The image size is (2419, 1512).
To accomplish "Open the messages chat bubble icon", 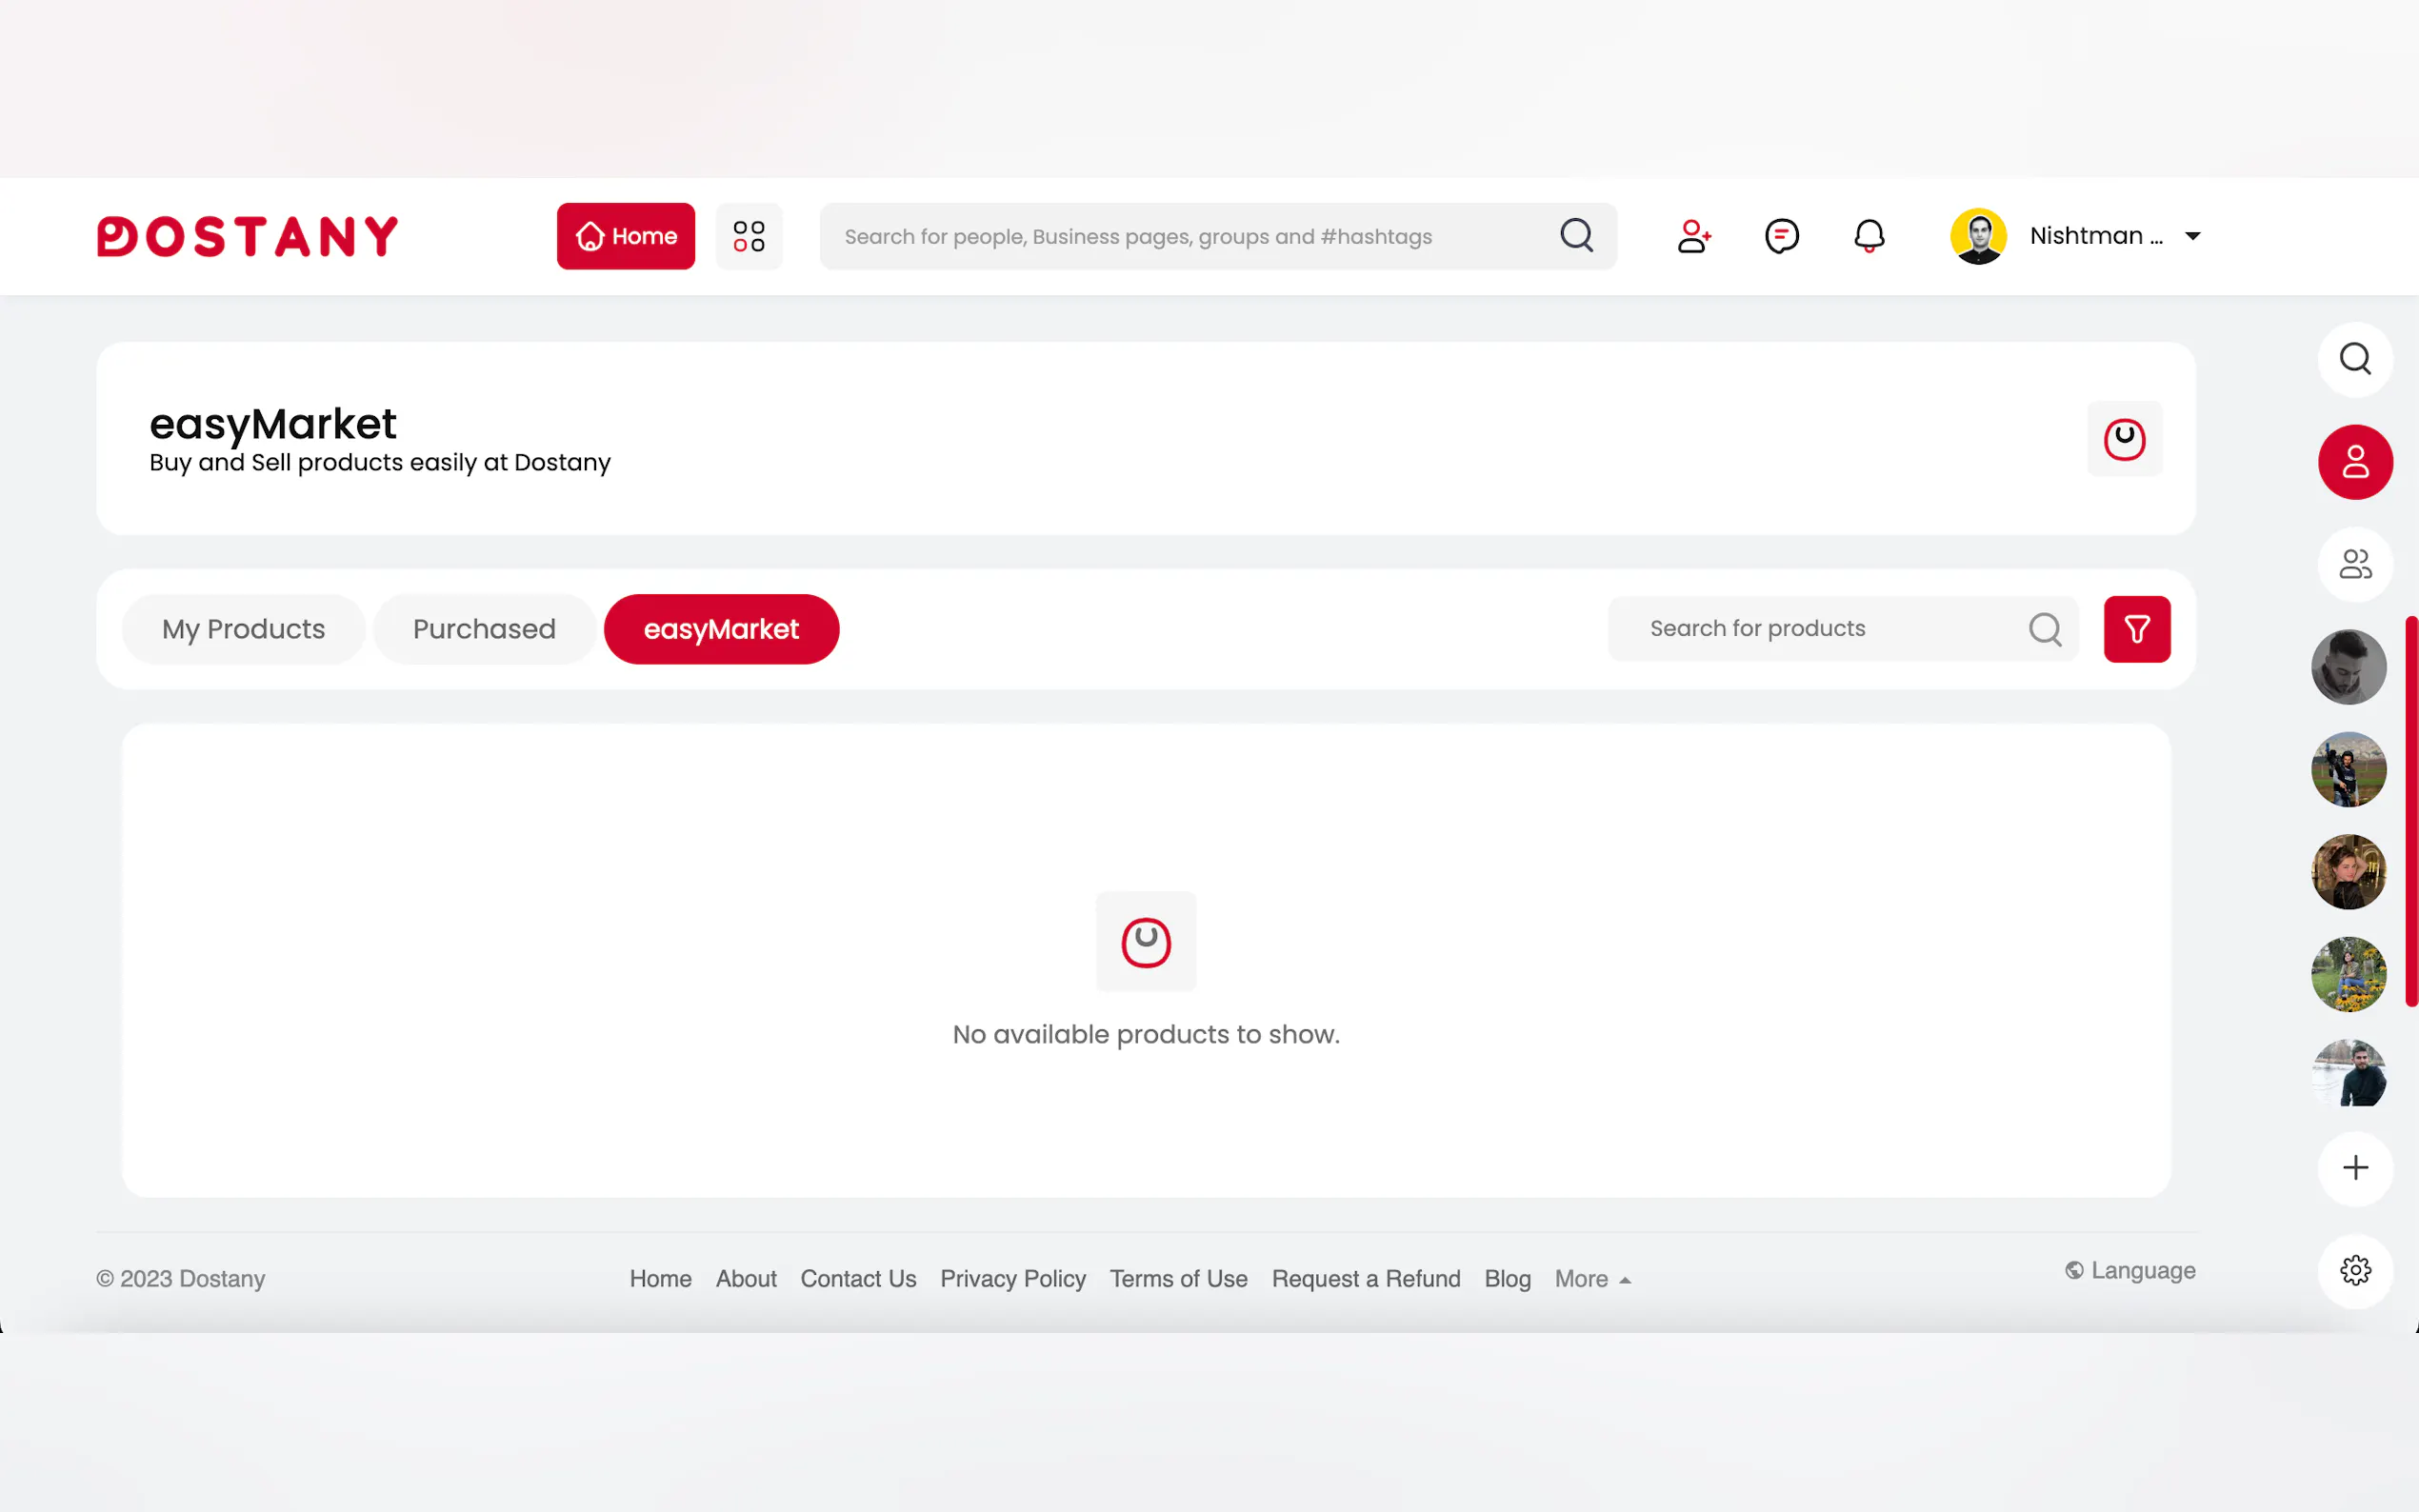I will pyautogui.click(x=1781, y=236).
